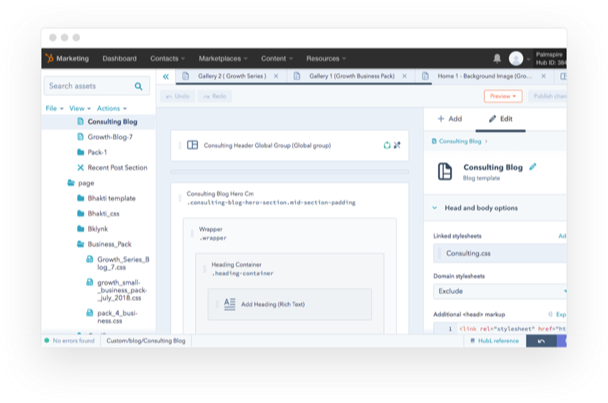This screenshot has height=403, width=608.
Task: Click the Preview button
Action: [x=502, y=96]
